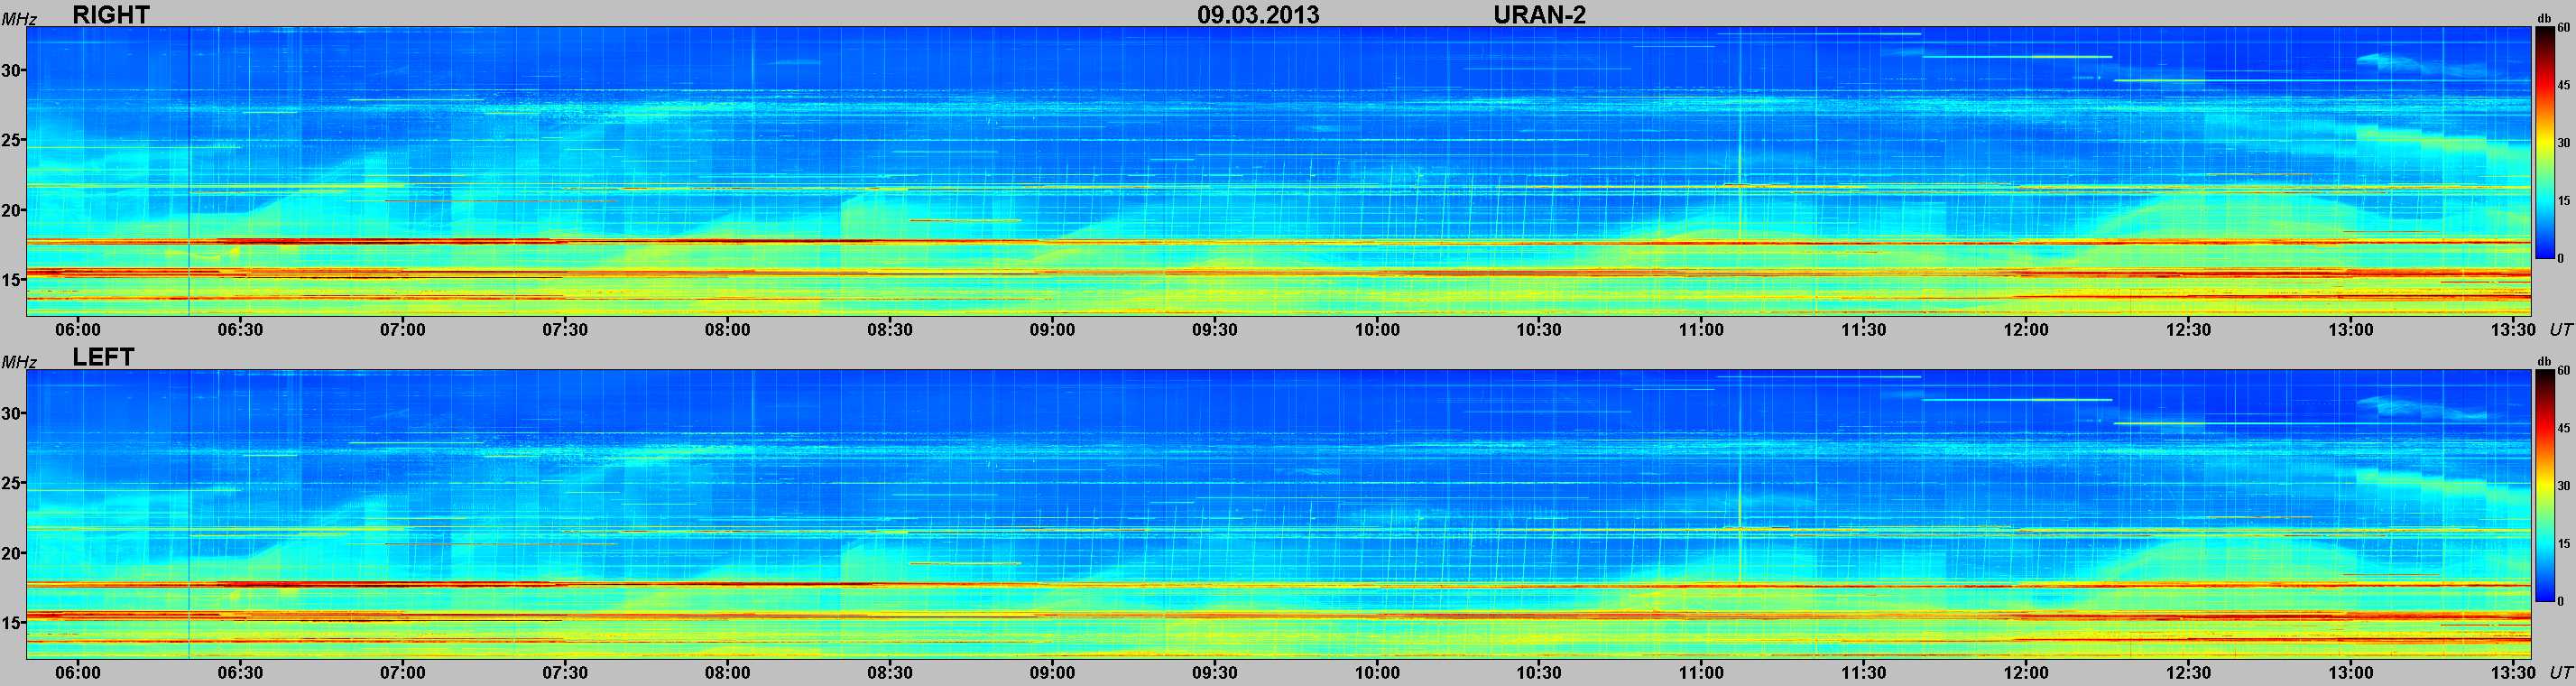
Task: Select the date label 09.03.2013
Action: point(1258,14)
